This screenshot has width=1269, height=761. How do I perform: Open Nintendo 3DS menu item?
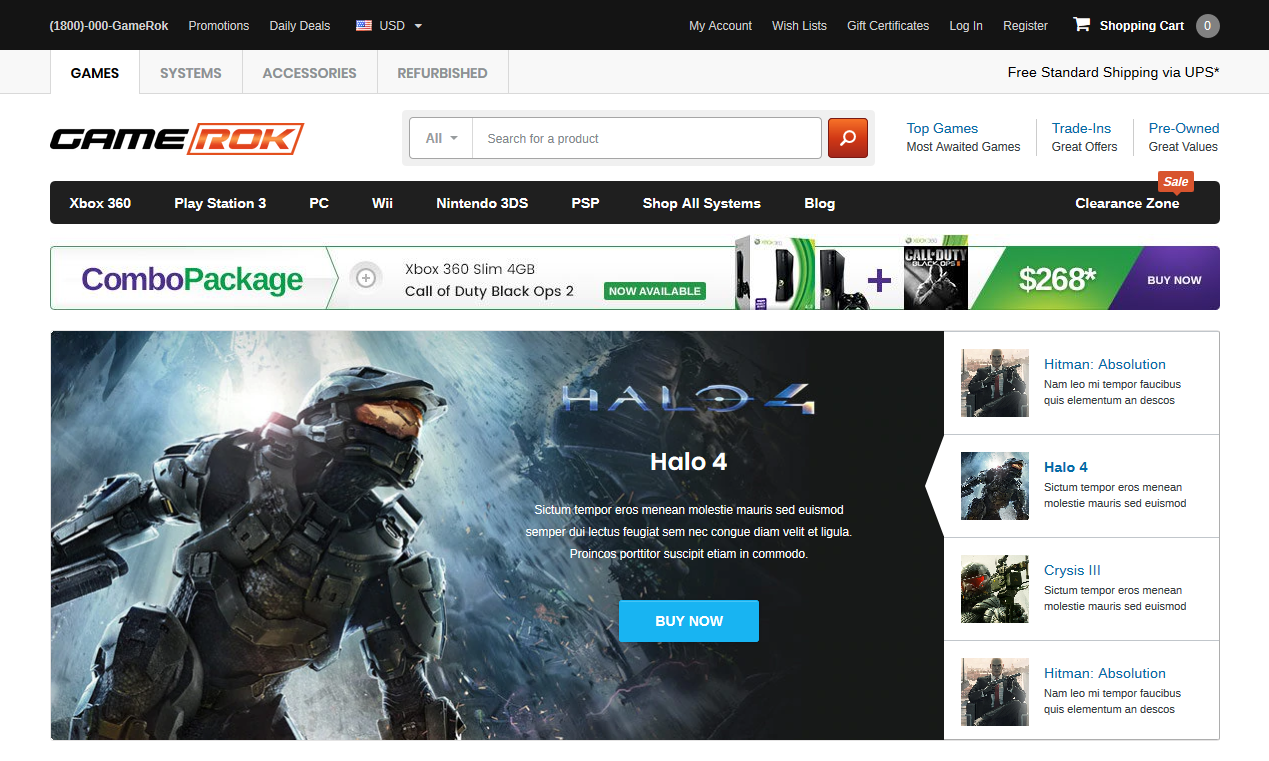click(482, 203)
